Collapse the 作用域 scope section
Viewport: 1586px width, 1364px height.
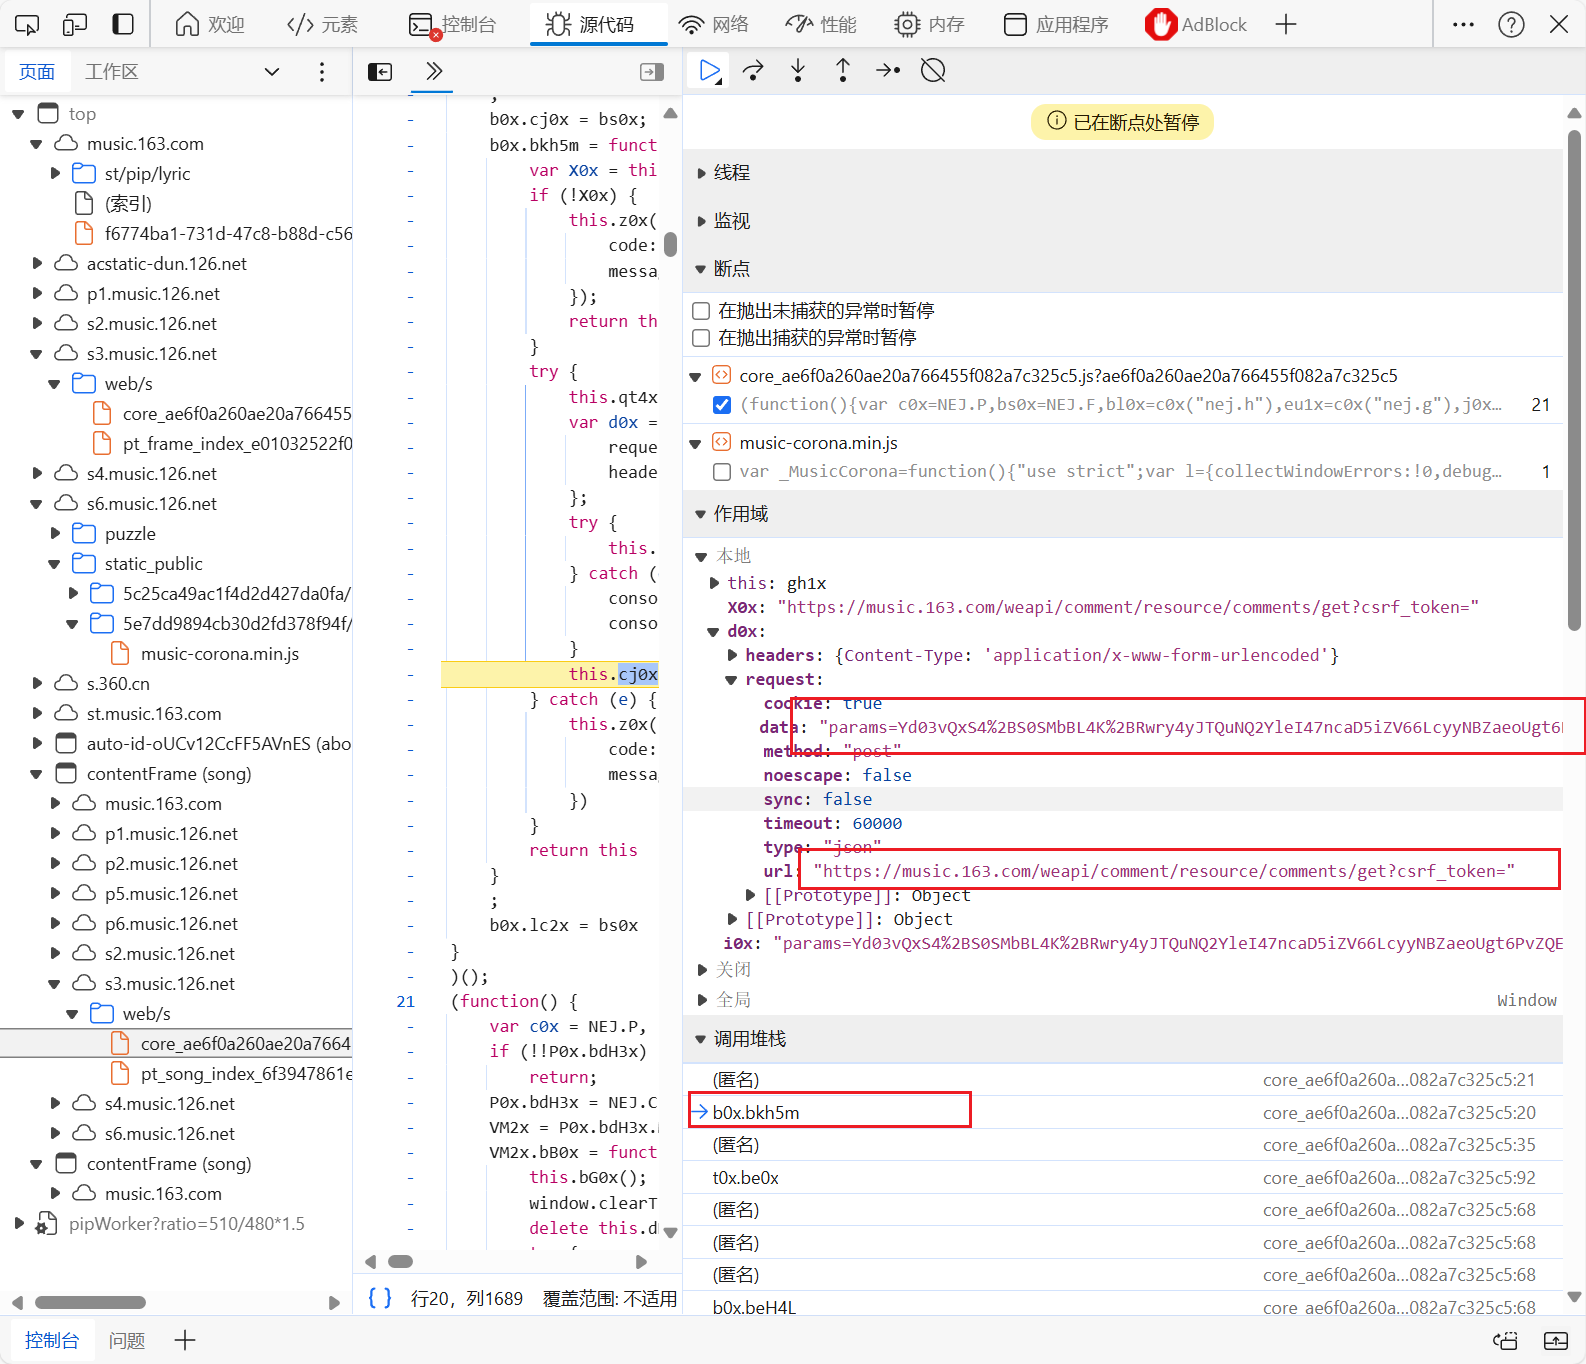click(x=701, y=514)
